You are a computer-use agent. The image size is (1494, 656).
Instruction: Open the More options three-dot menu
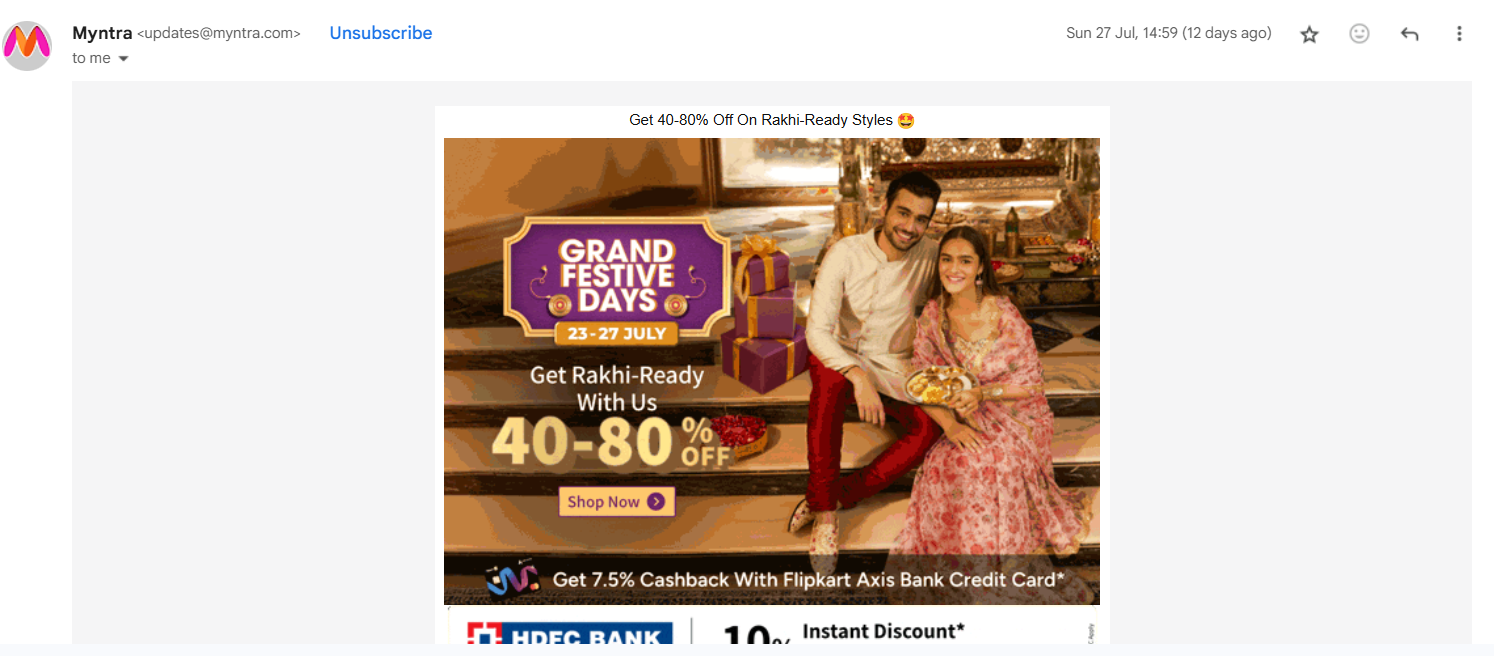[x=1459, y=34]
